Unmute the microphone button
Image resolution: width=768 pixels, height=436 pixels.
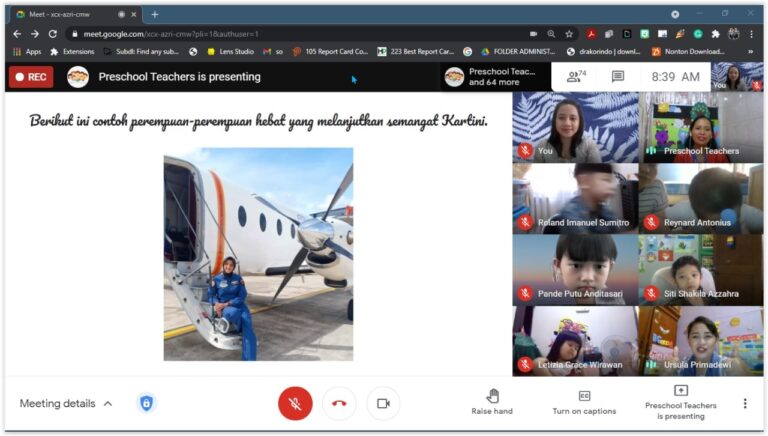tap(295, 403)
